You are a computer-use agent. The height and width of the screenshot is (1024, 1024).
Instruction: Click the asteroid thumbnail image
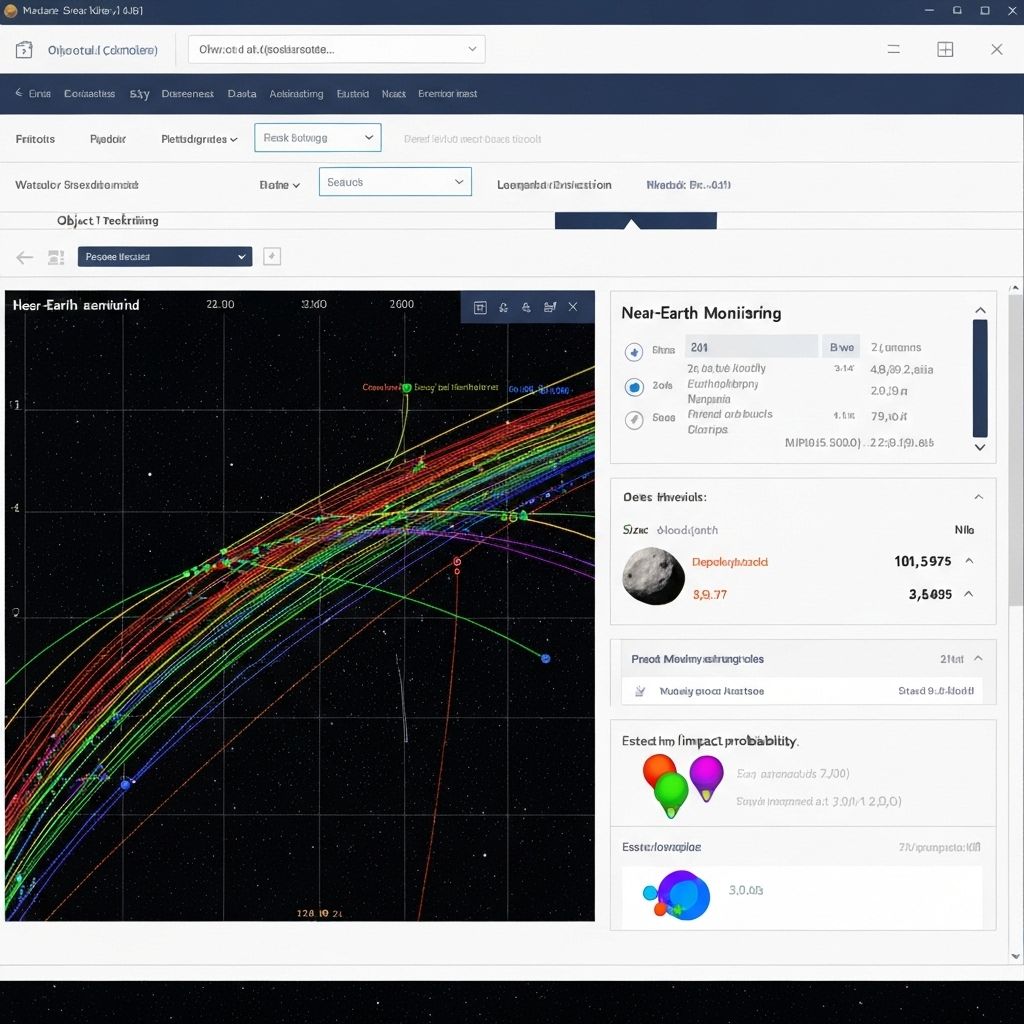[654, 577]
